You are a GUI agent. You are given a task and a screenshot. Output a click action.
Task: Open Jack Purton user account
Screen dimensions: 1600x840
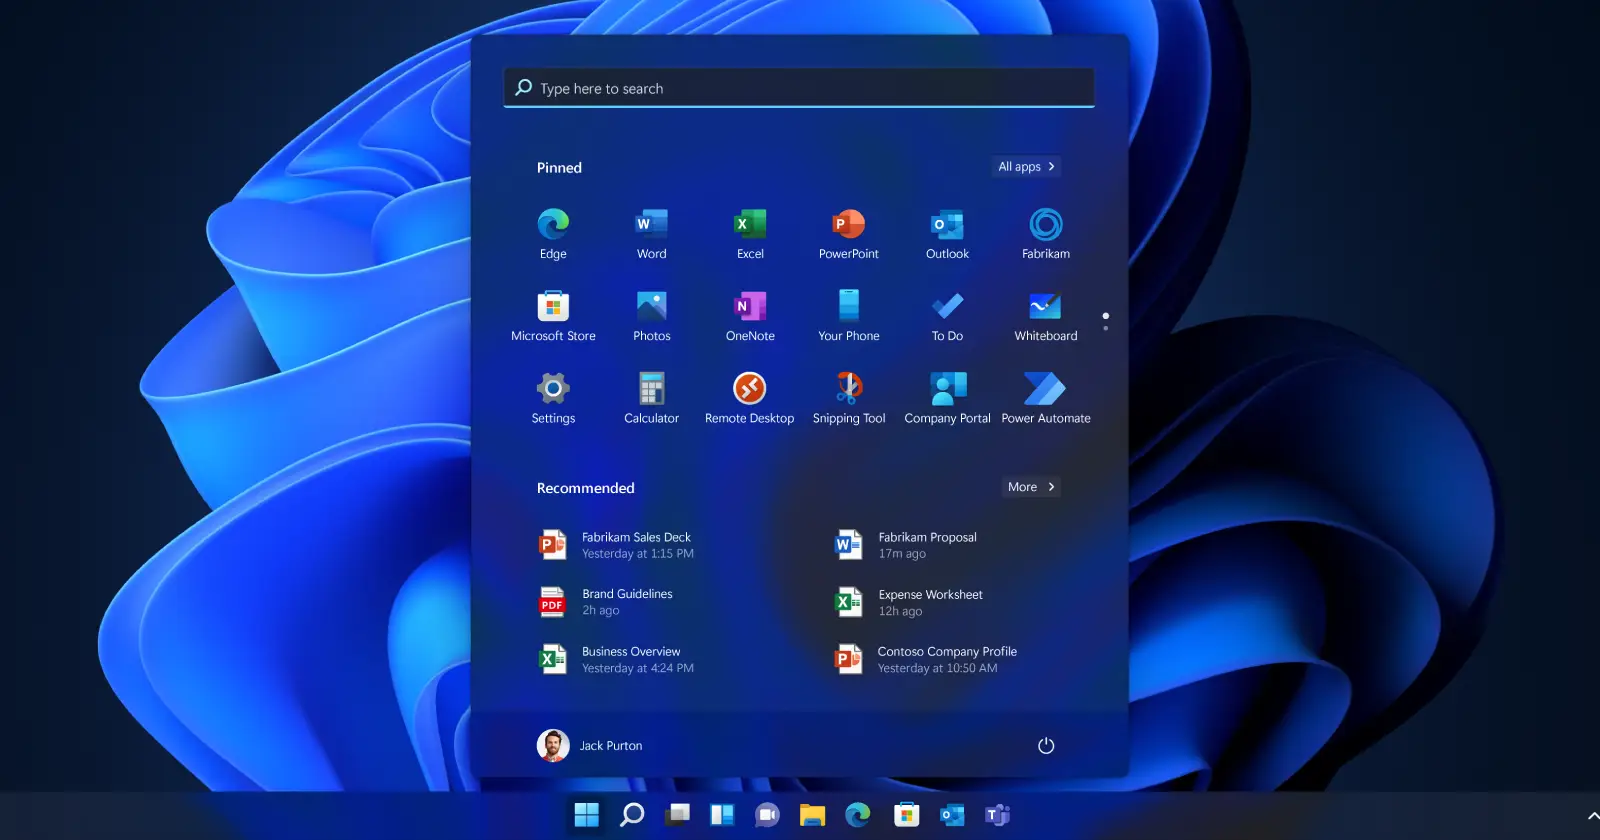click(x=590, y=746)
